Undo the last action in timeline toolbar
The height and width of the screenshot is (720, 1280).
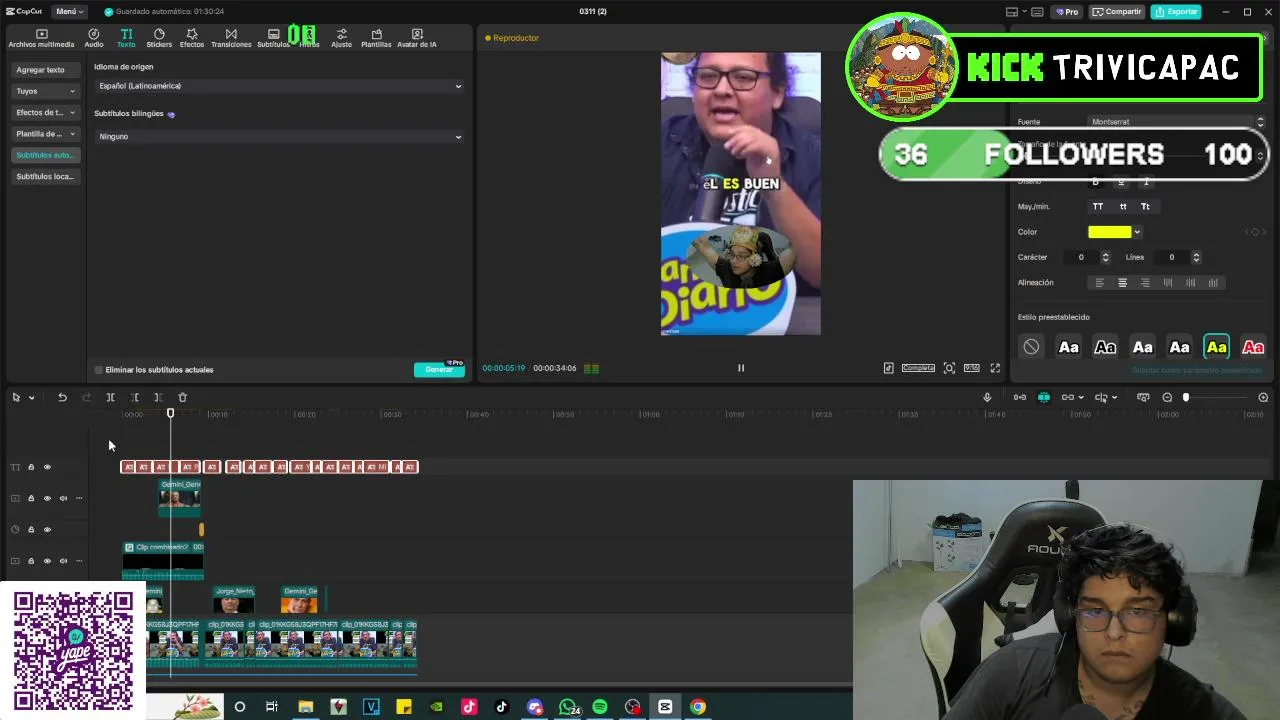(62, 398)
